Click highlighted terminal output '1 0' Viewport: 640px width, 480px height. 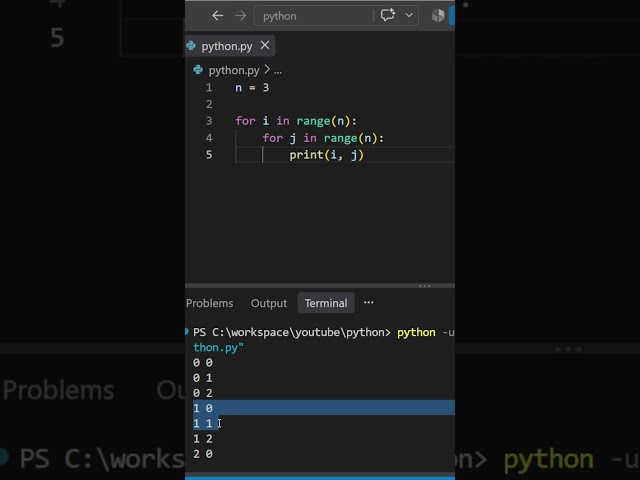pos(203,408)
